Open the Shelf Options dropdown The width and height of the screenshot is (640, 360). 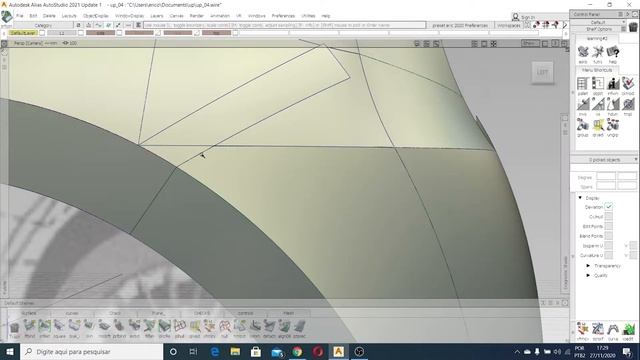(x=598, y=29)
